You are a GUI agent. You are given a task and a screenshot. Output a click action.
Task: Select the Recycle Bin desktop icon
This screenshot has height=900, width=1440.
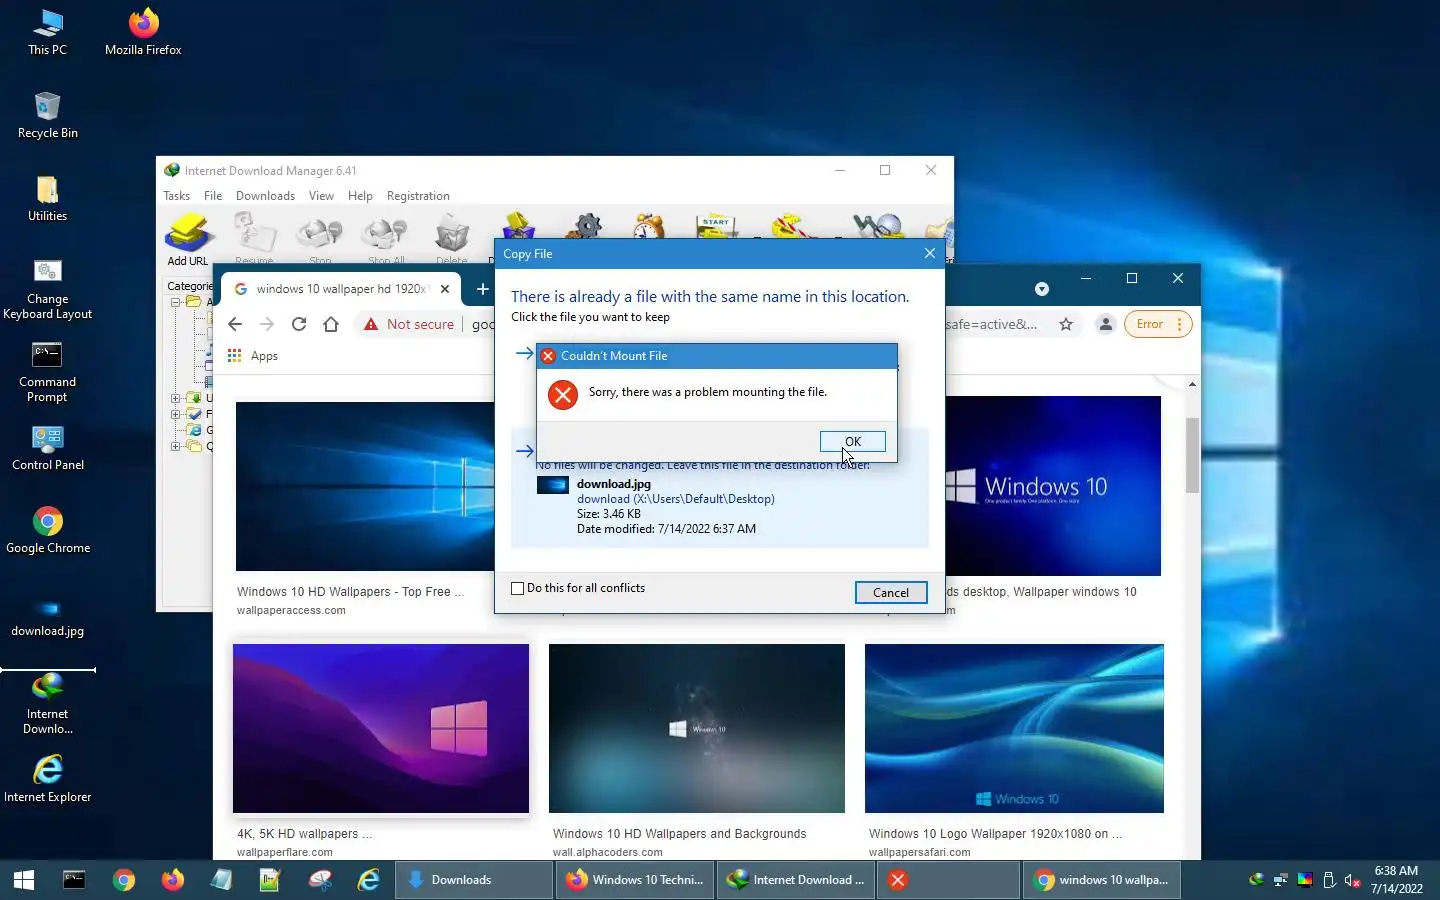pyautogui.click(x=47, y=116)
